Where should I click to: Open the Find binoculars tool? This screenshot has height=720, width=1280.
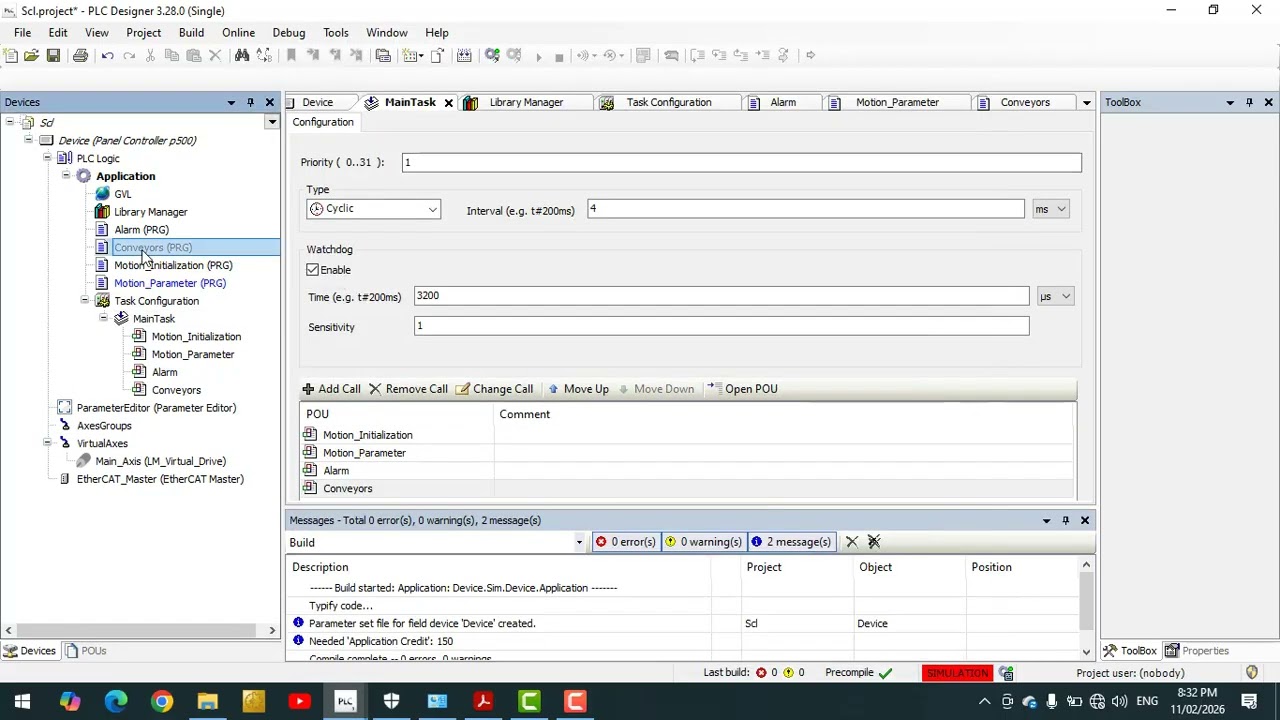click(x=241, y=55)
